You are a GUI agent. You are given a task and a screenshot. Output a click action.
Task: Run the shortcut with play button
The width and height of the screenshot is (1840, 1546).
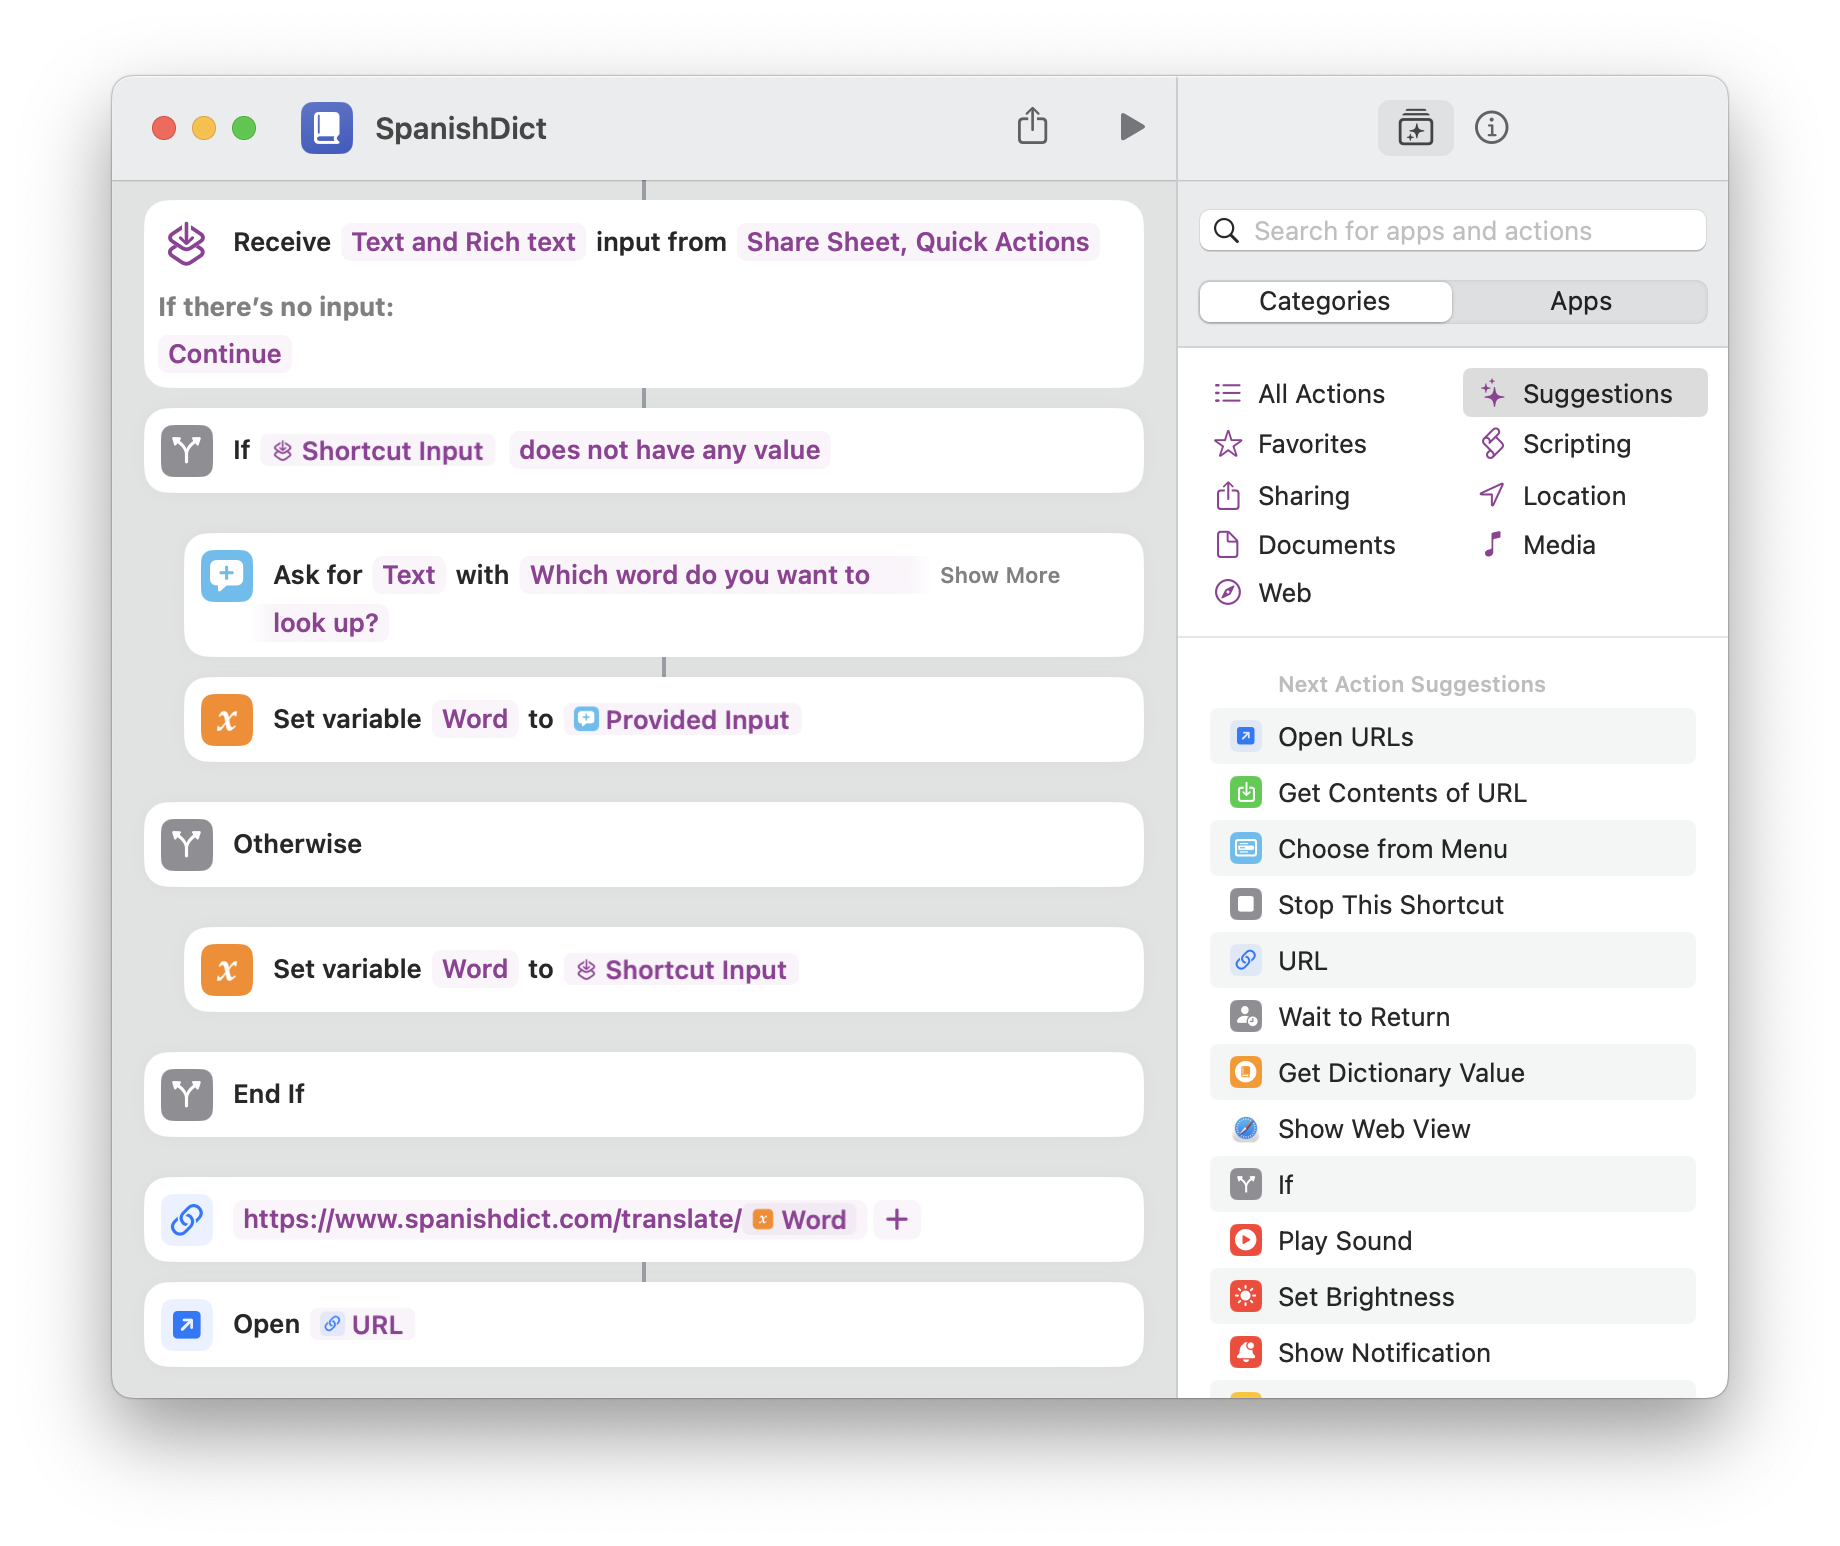tap(1132, 127)
